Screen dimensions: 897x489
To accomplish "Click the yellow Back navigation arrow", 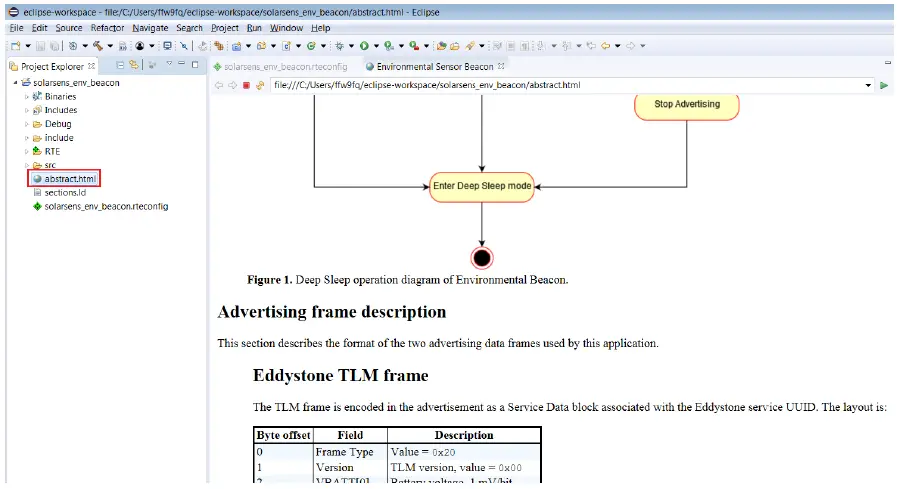I will click(x=605, y=46).
